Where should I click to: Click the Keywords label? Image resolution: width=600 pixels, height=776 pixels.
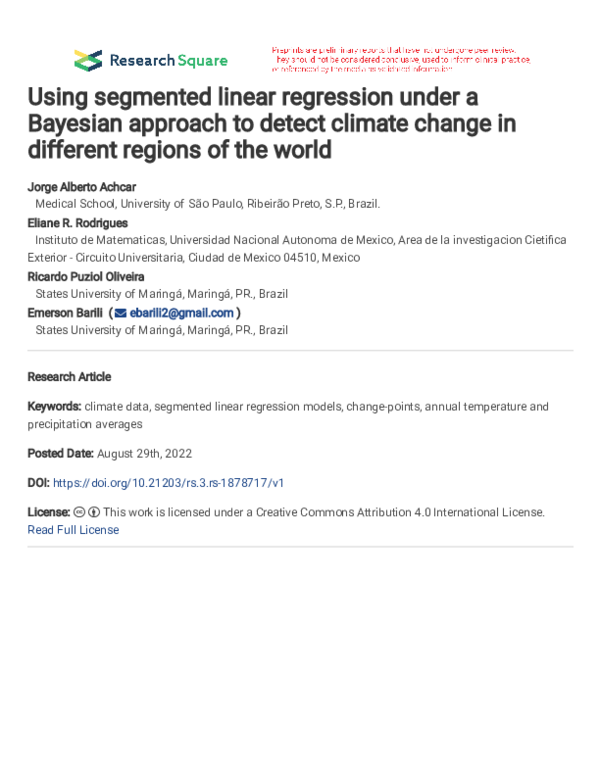pyautogui.click(x=54, y=406)
